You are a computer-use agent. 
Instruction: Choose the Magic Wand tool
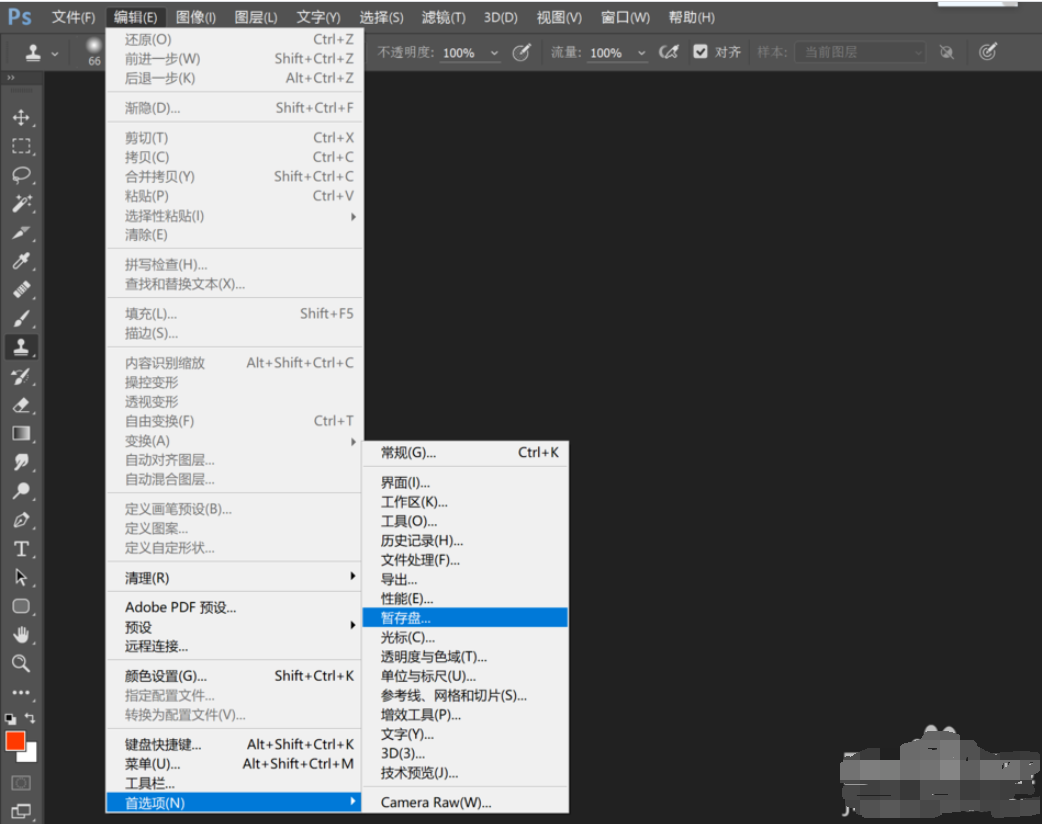click(21, 204)
